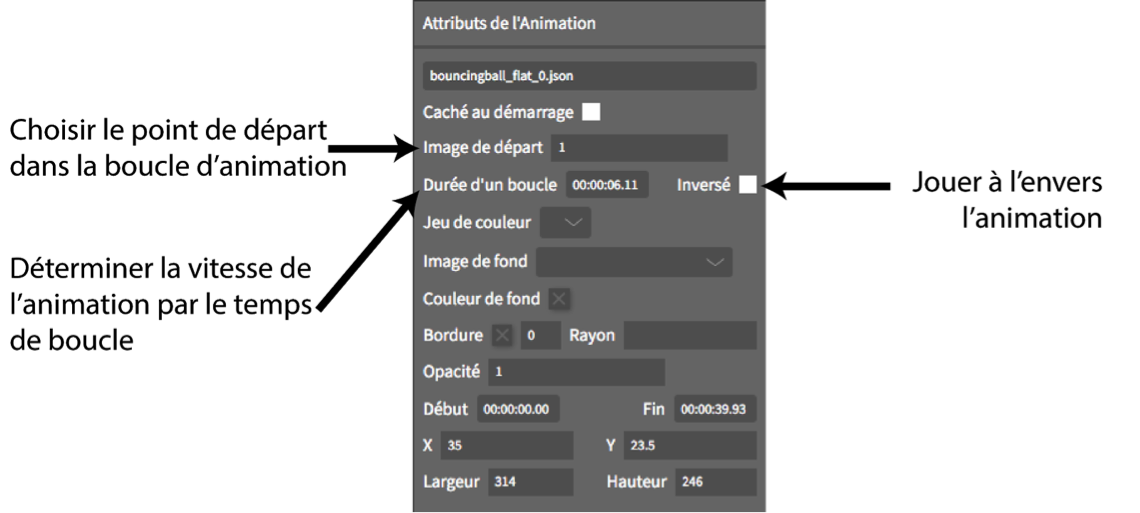
Task: Click the Opacité value field
Action: point(576,371)
